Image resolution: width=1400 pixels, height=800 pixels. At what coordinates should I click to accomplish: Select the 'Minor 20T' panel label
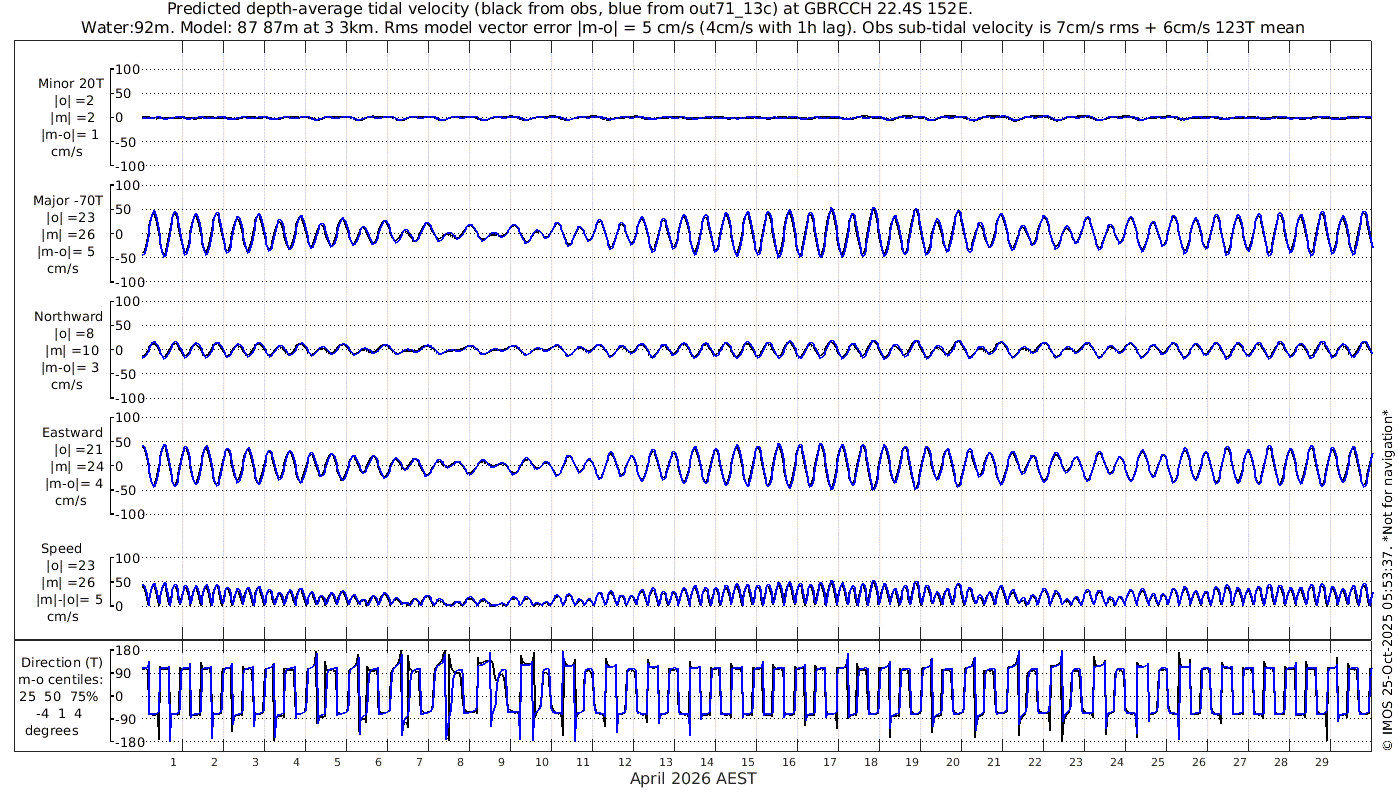tap(71, 84)
